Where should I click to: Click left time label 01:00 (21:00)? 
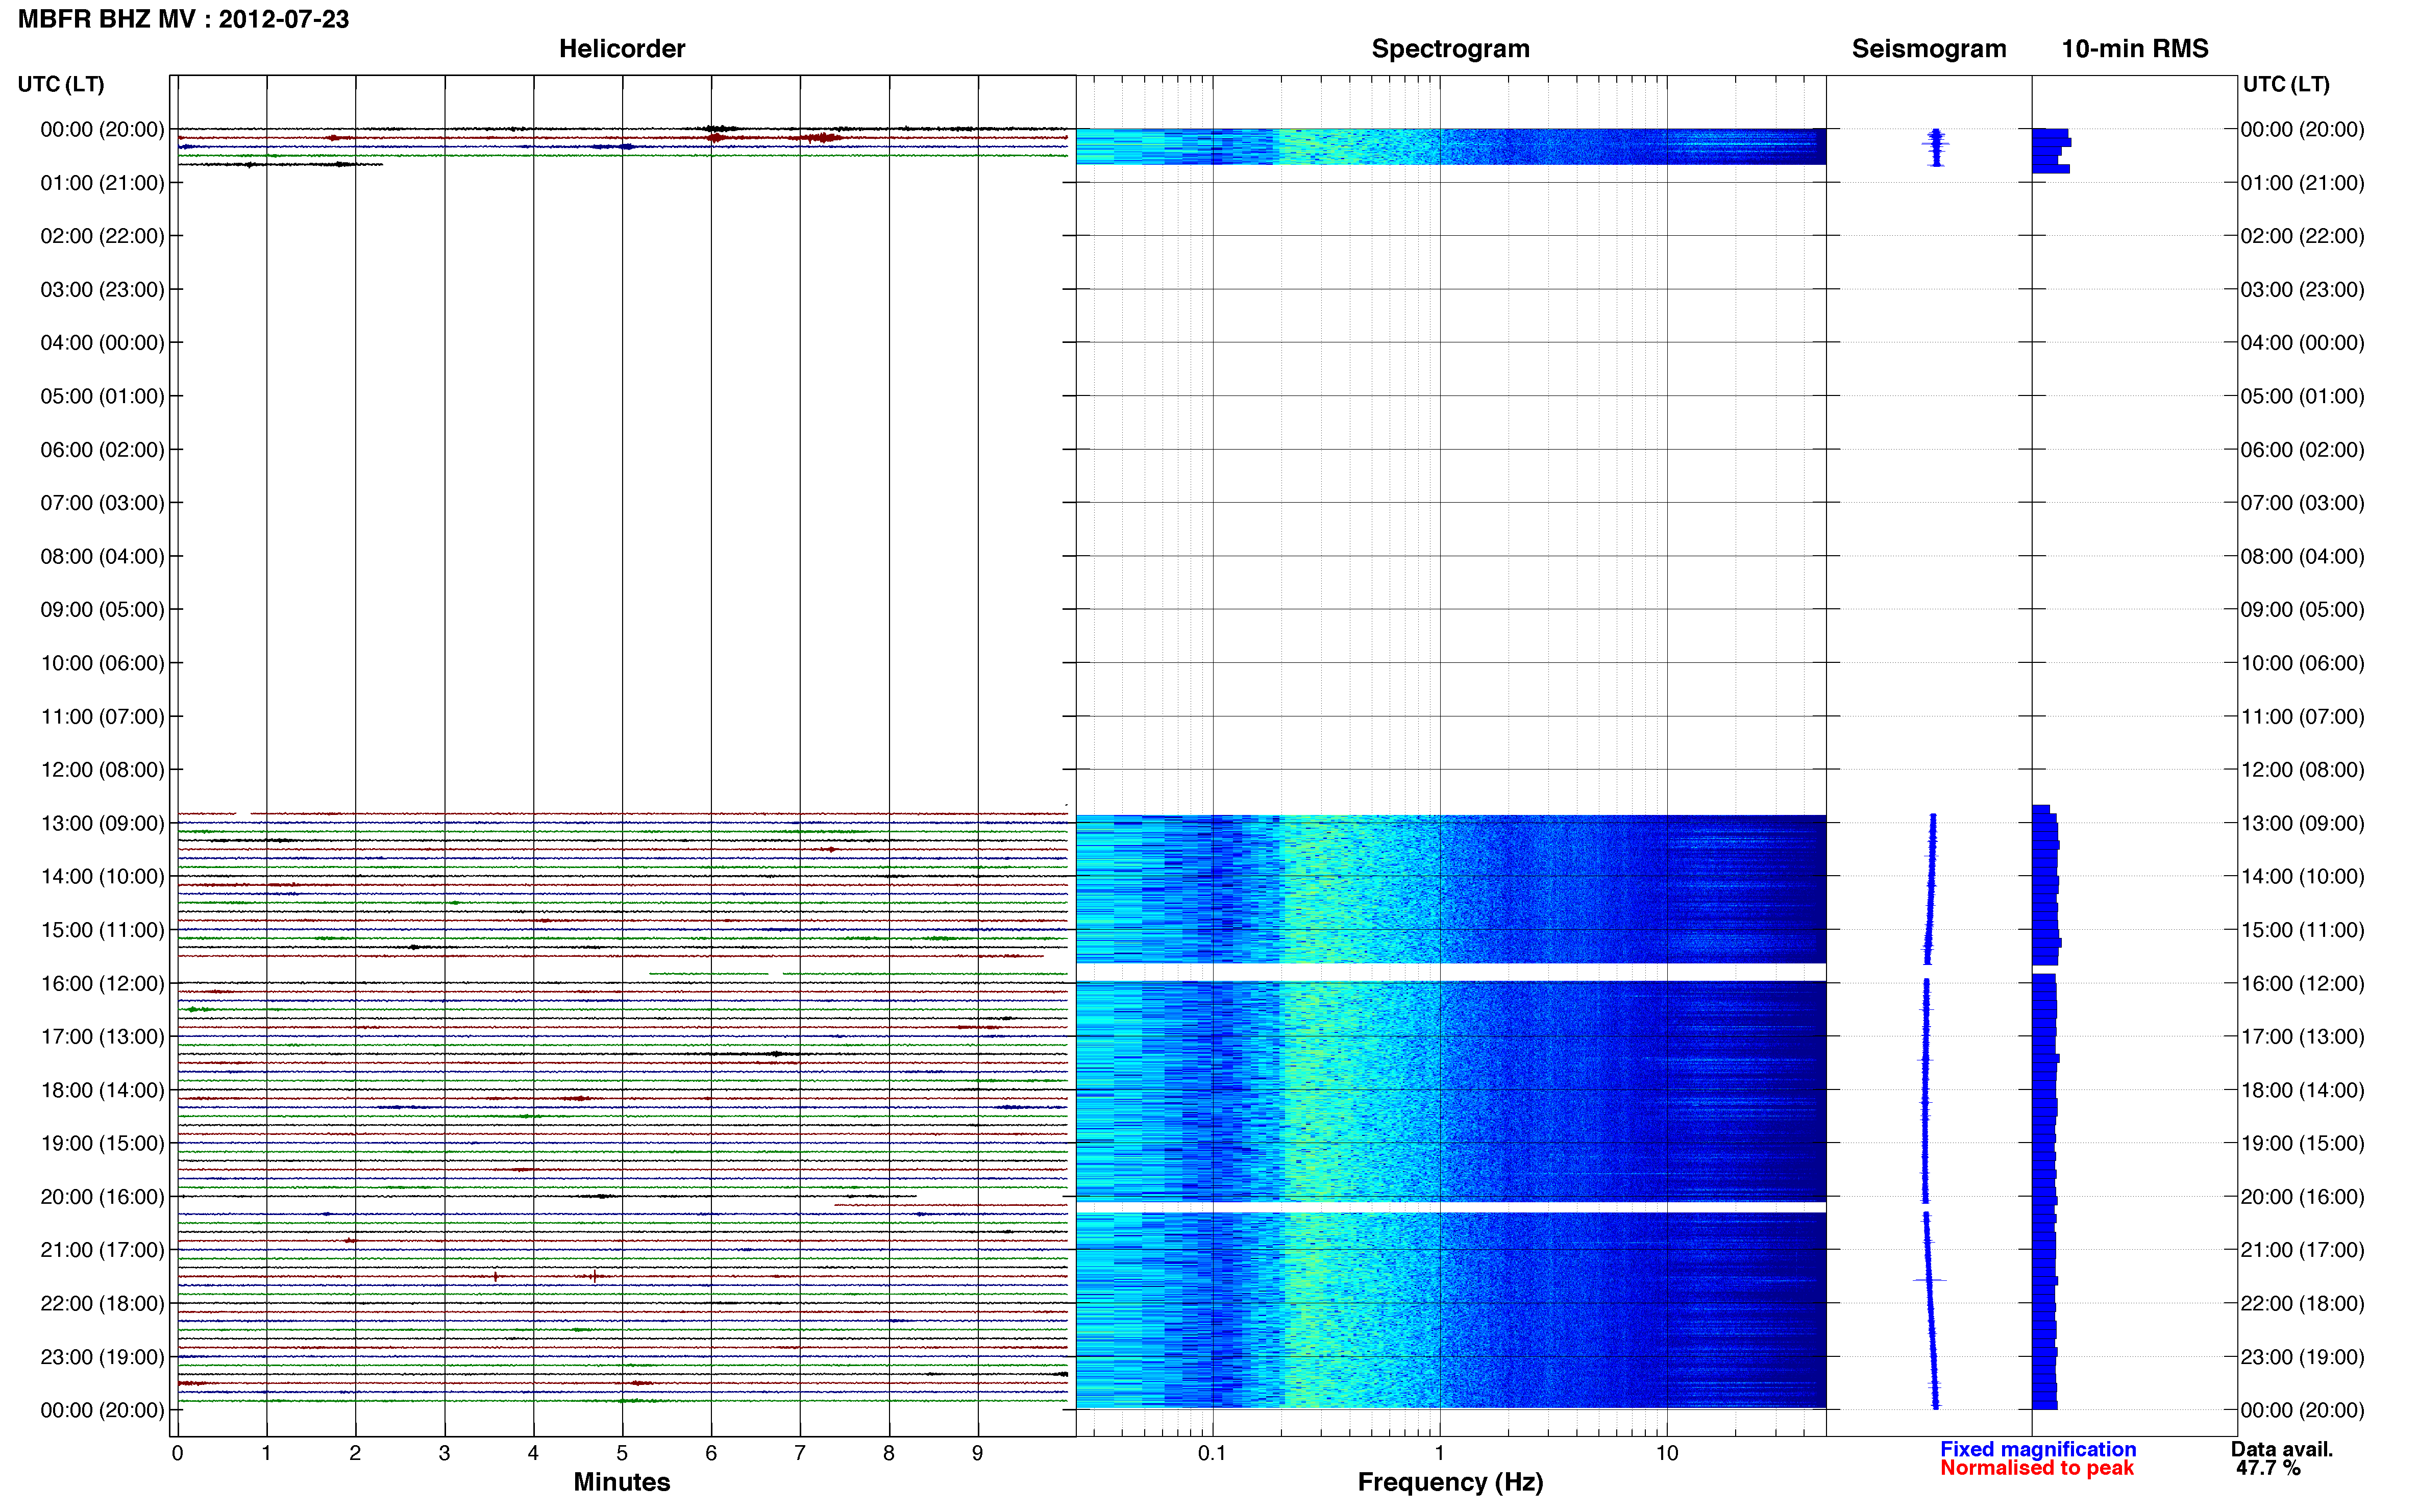102,183
